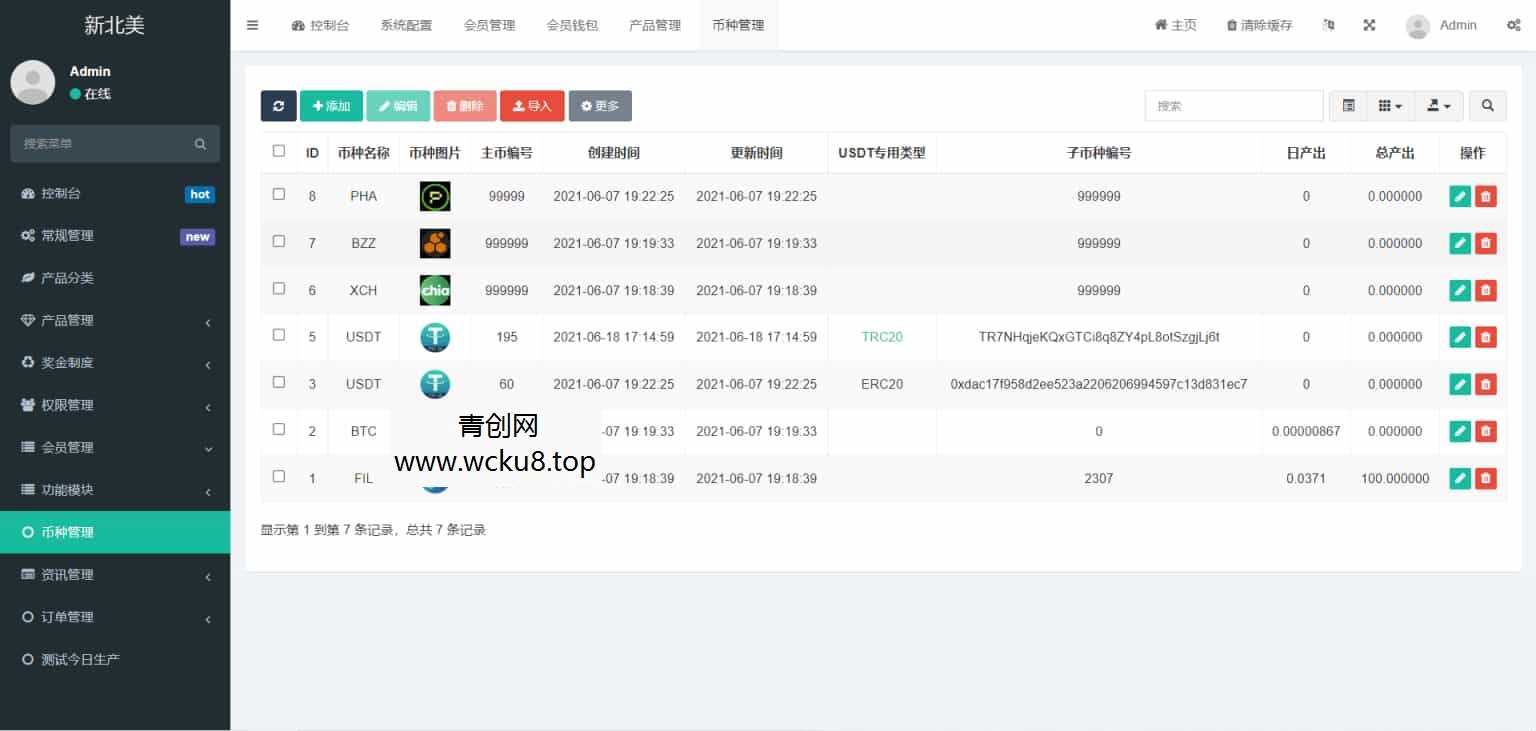The height and width of the screenshot is (731, 1536).
Task: Click inside the 搜索 search input field
Action: [x=1234, y=105]
